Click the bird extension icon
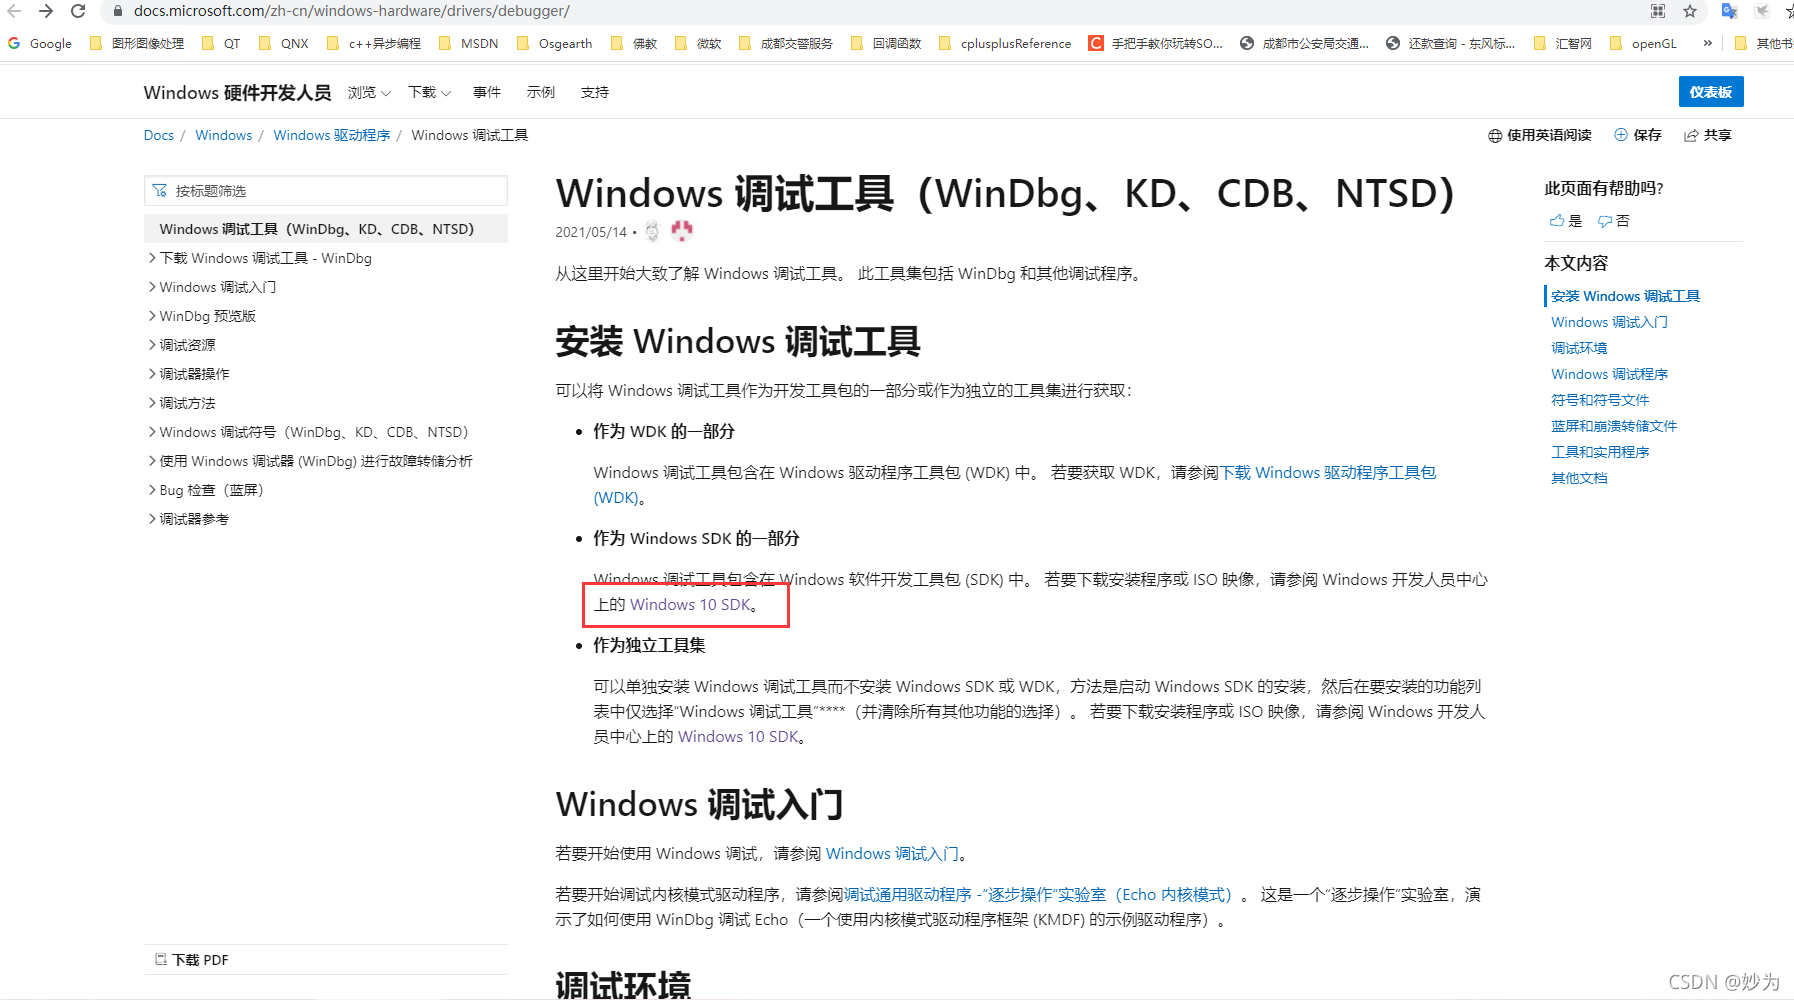Screen dimensions: 1794x1000 click(x=1762, y=11)
